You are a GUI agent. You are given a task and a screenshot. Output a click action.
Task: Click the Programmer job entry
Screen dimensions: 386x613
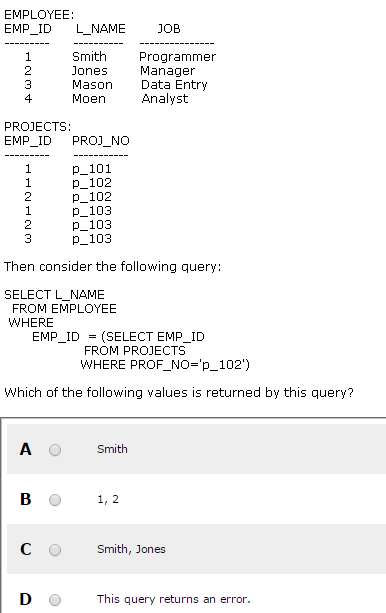[178, 57]
